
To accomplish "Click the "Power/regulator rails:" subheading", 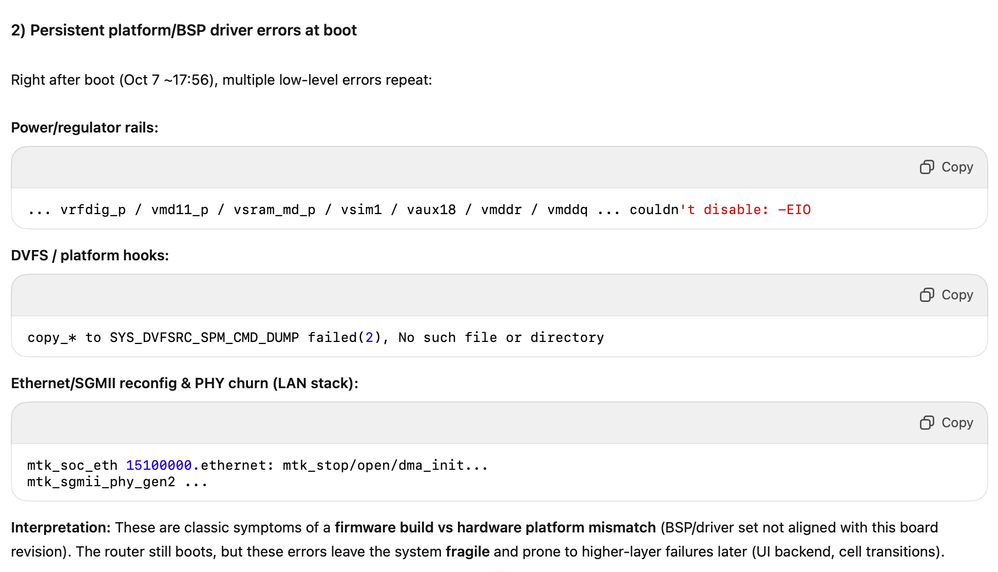I will coord(85,127).
